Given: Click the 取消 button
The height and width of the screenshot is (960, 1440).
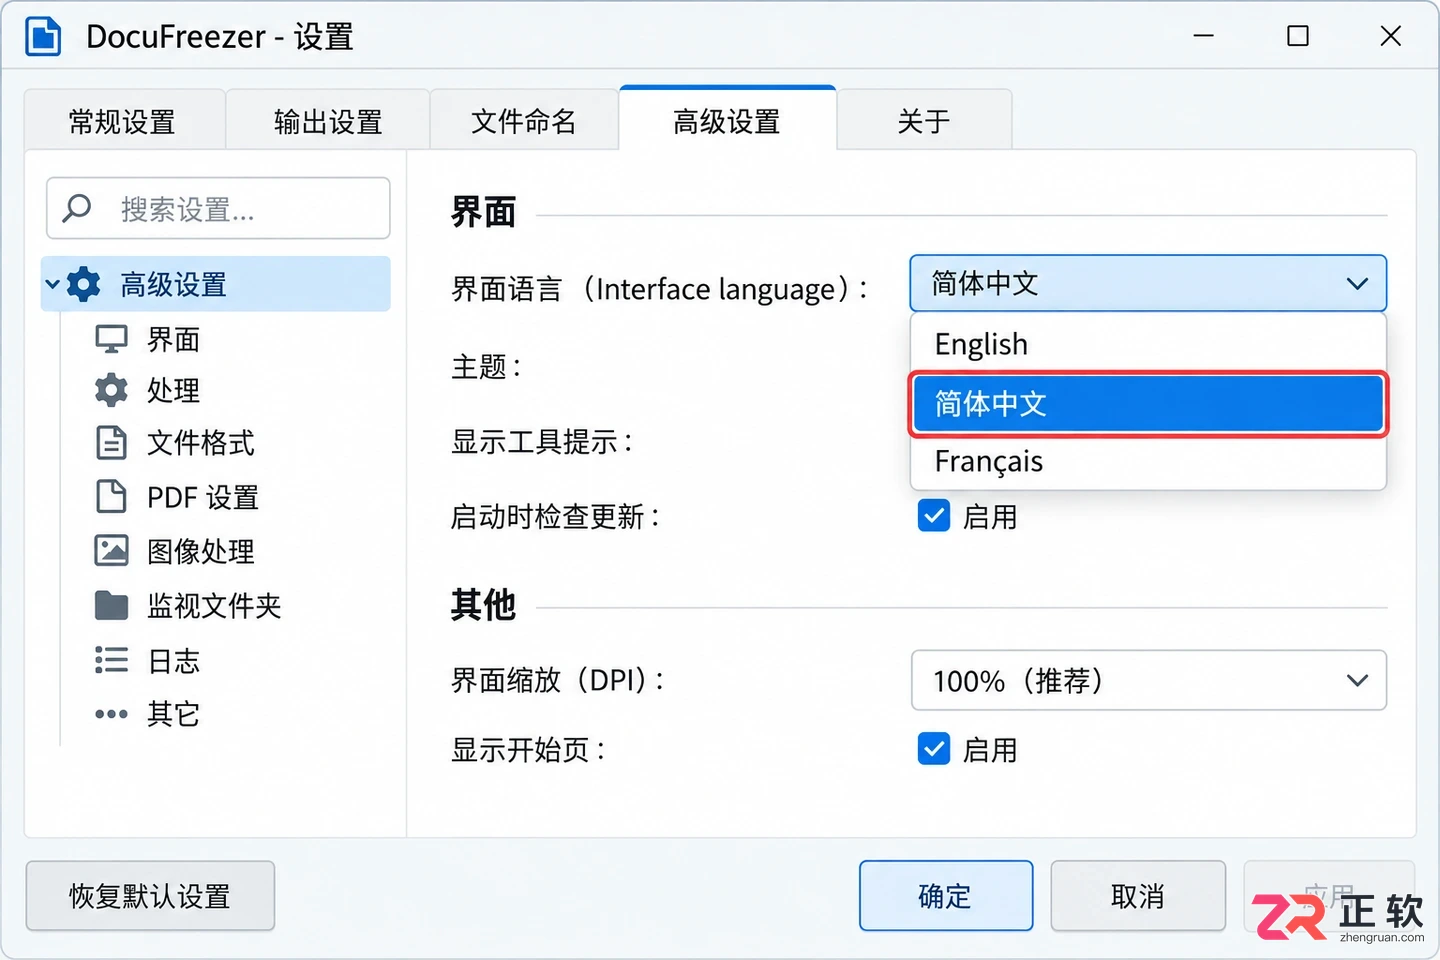Looking at the screenshot, I should point(1138,896).
